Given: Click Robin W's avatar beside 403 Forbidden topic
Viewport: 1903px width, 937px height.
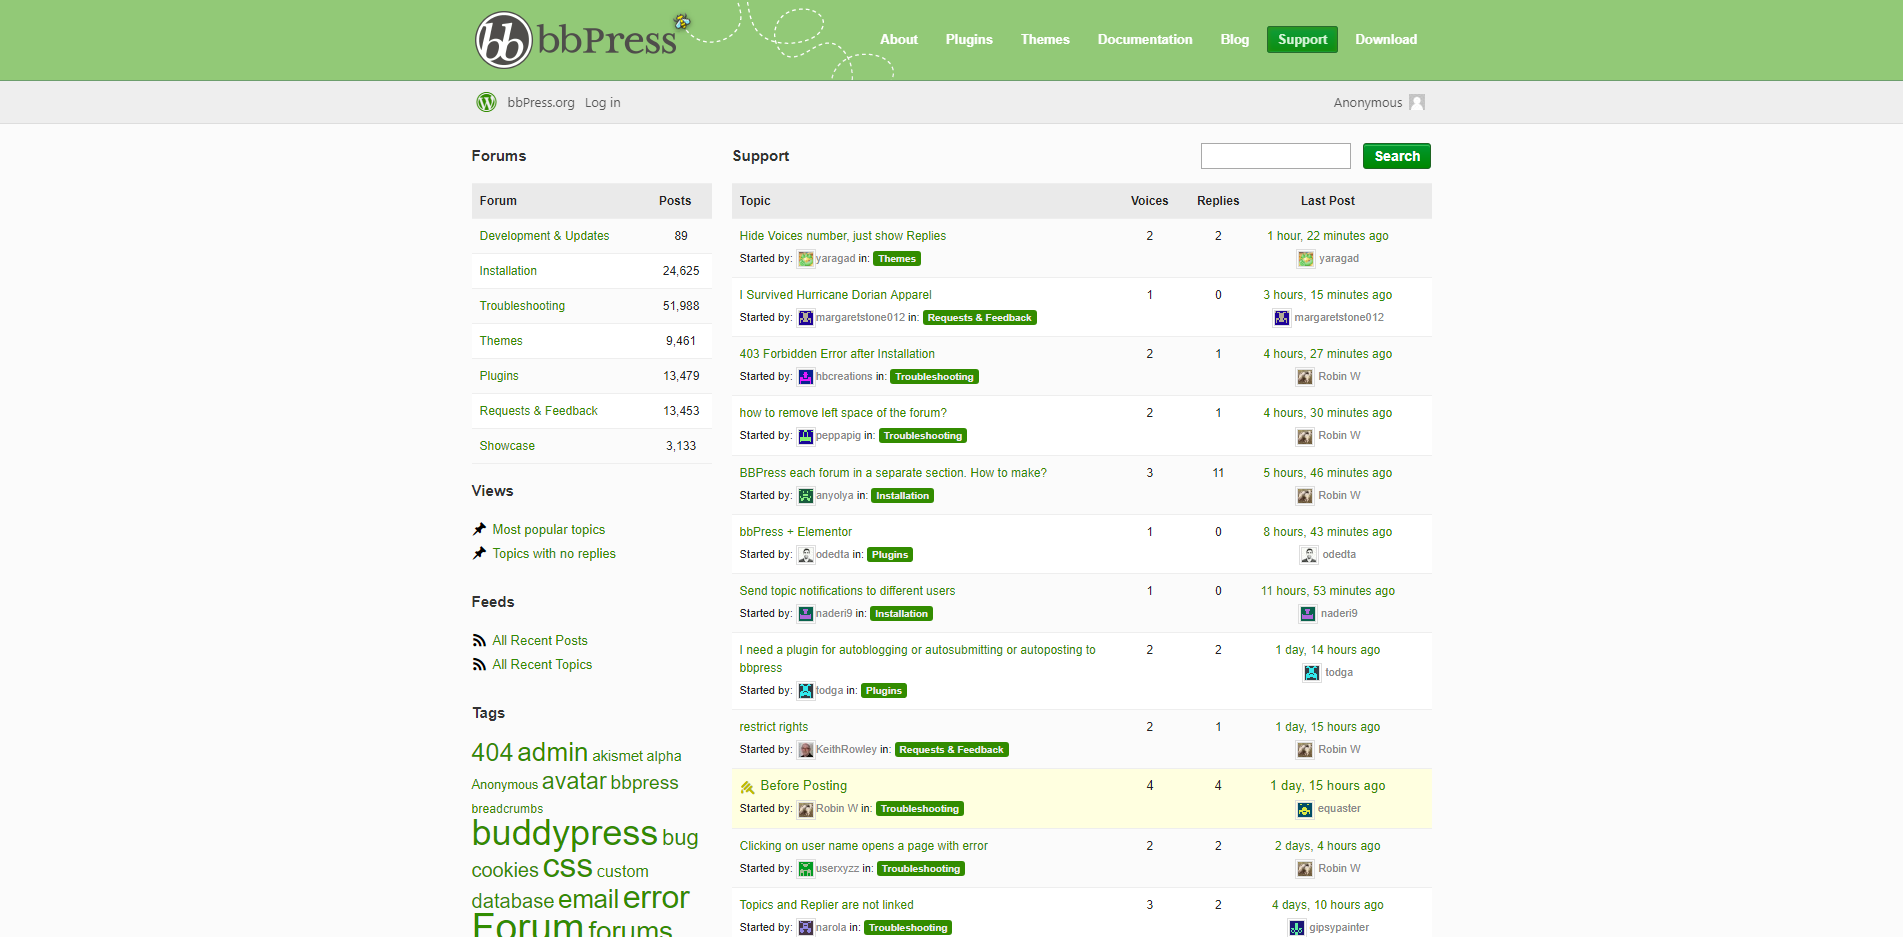Looking at the screenshot, I should click(1305, 376).
